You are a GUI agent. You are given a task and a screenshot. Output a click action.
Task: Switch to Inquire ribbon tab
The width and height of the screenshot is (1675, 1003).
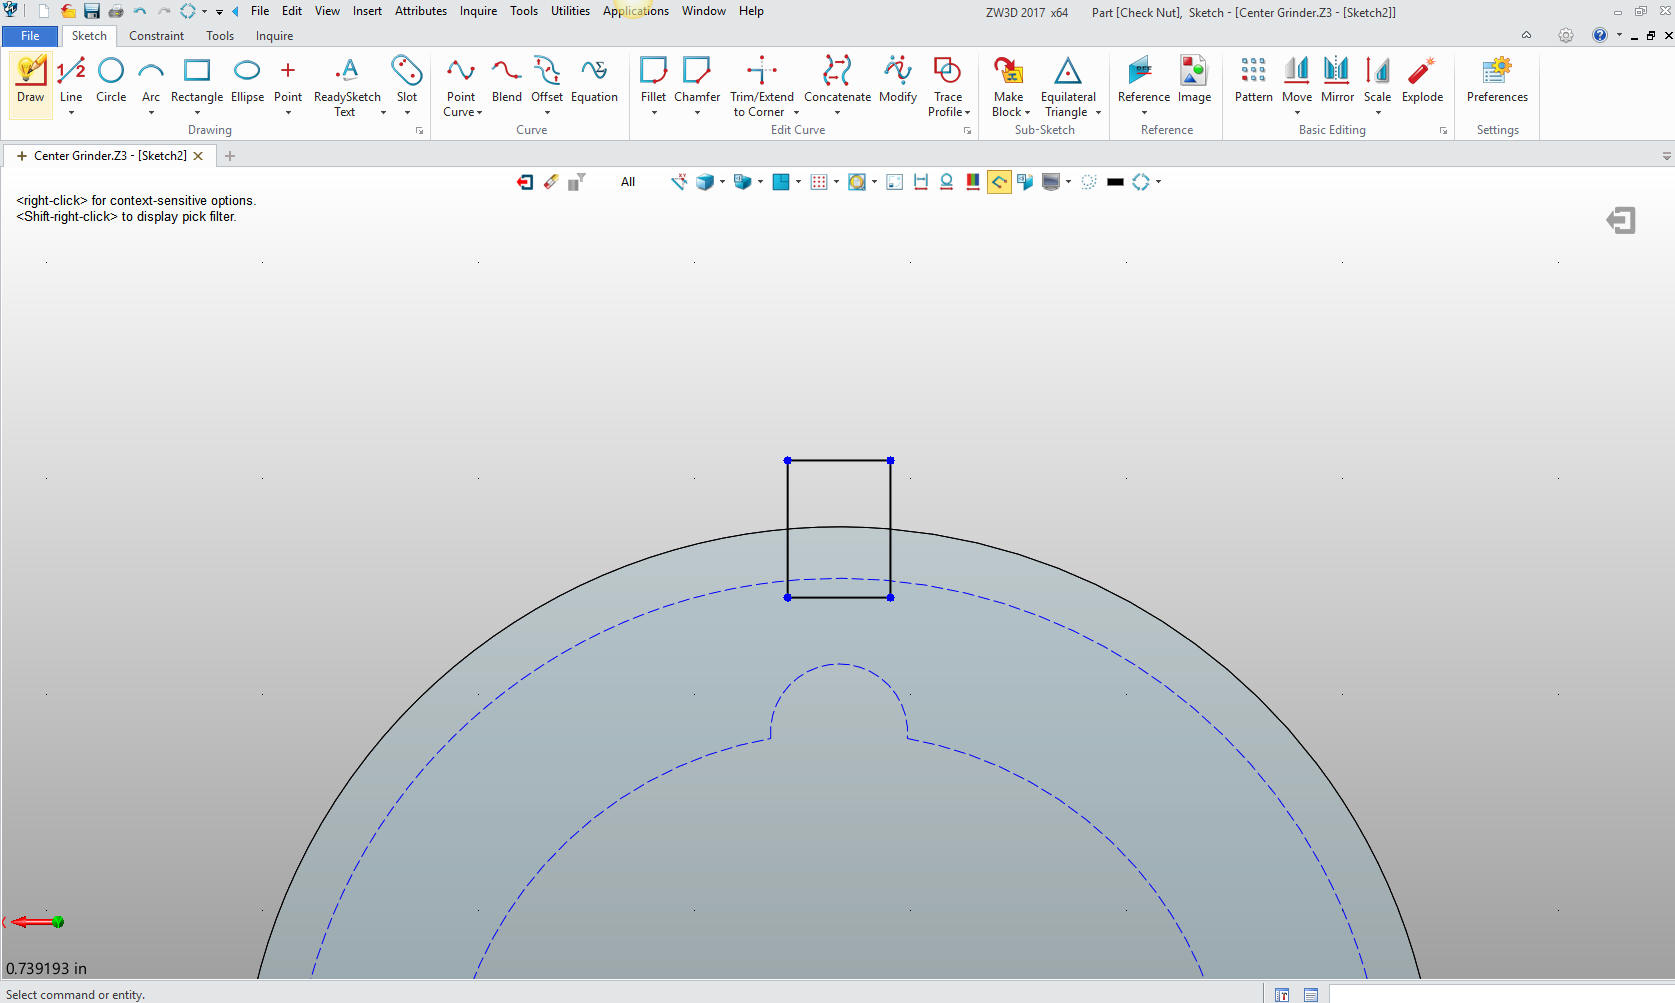click(x=274, y=36)
